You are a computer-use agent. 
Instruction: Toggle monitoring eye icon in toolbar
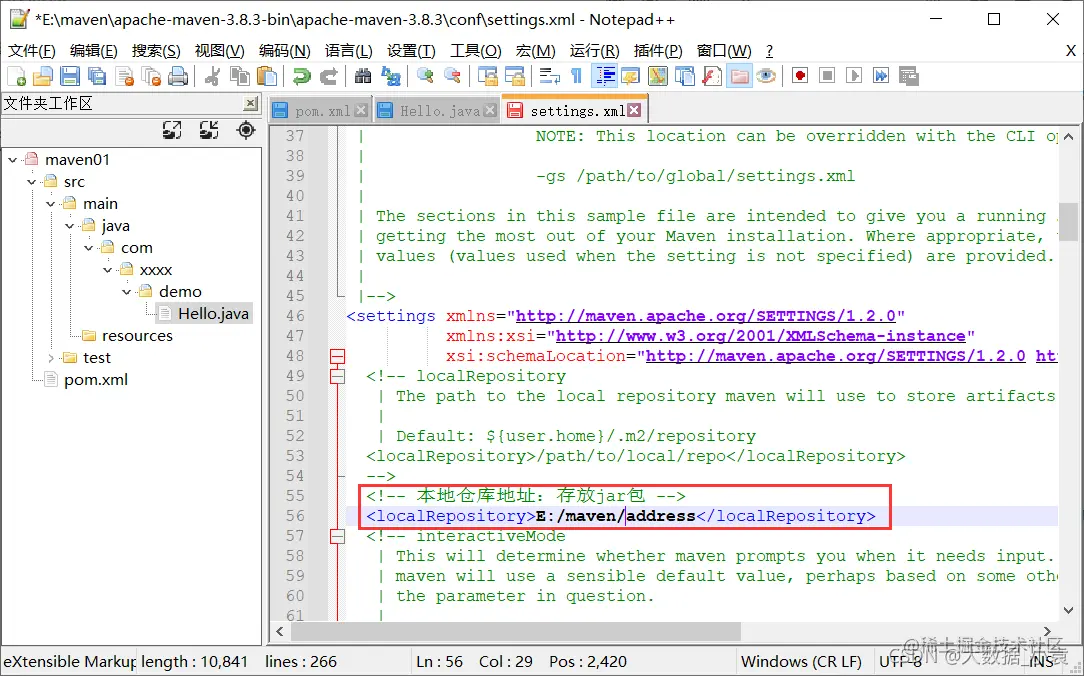pos(766,76)
